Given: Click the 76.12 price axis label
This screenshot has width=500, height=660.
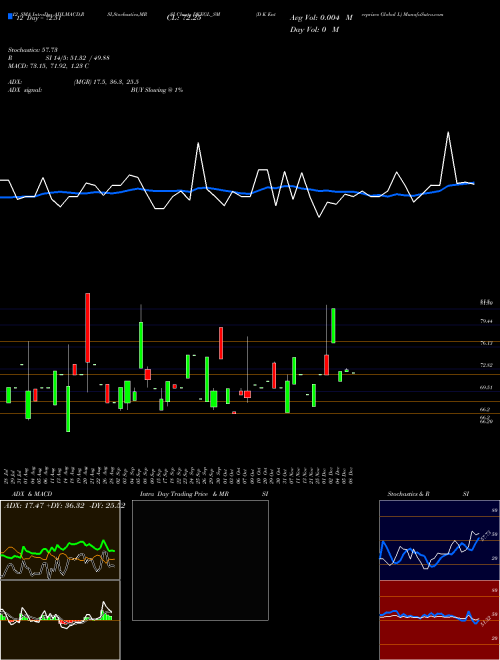Looking at the screenshot, I should (x=486, y=343).
